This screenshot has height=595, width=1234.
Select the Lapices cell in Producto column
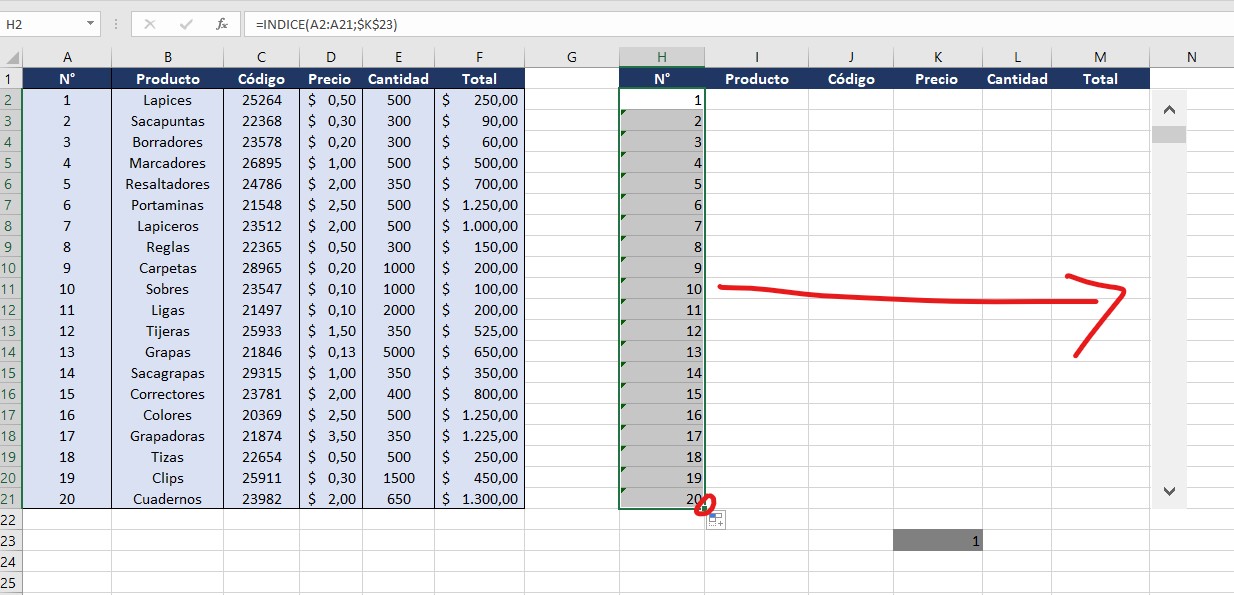167,100
